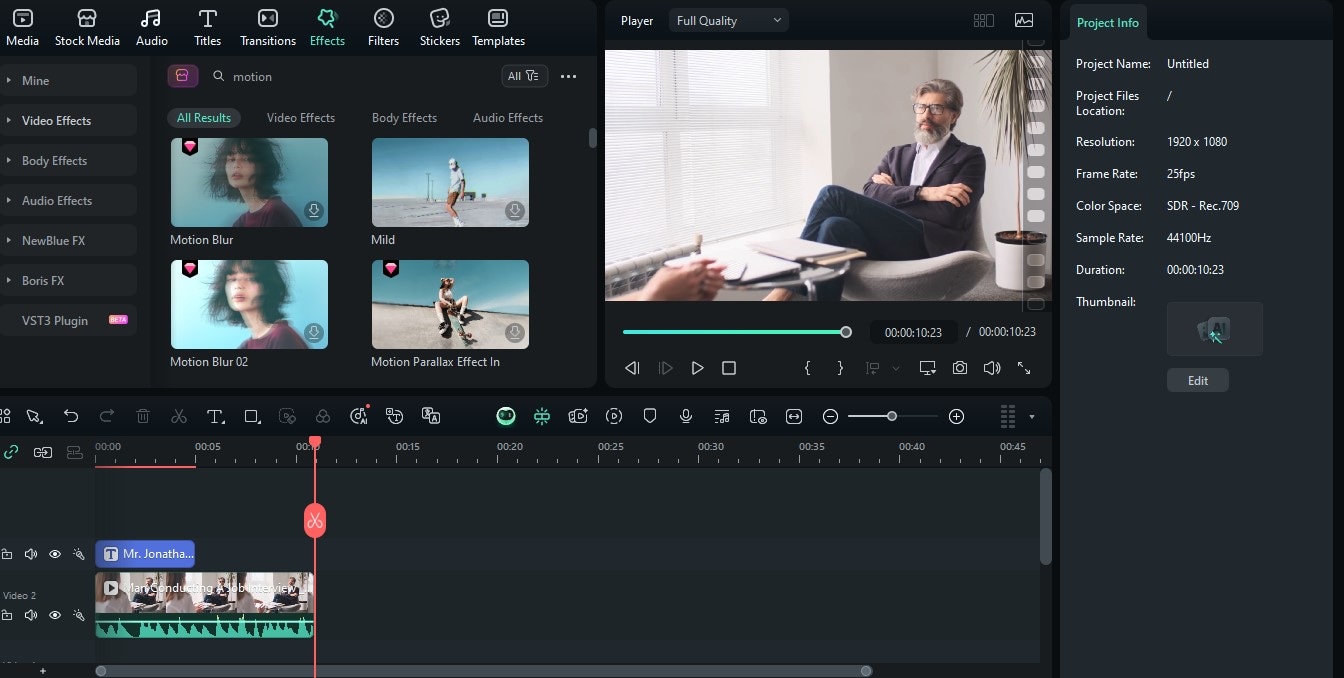Open the Templates tab

498,27
